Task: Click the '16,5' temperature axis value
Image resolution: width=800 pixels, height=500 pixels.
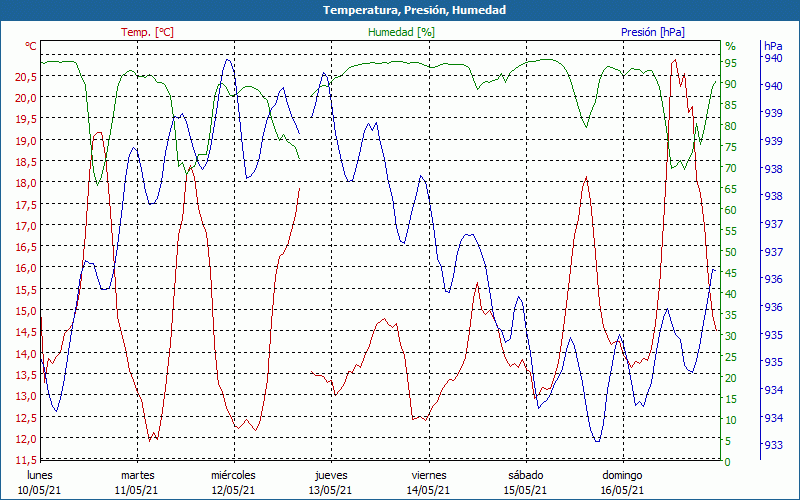Action: (26, 247)
